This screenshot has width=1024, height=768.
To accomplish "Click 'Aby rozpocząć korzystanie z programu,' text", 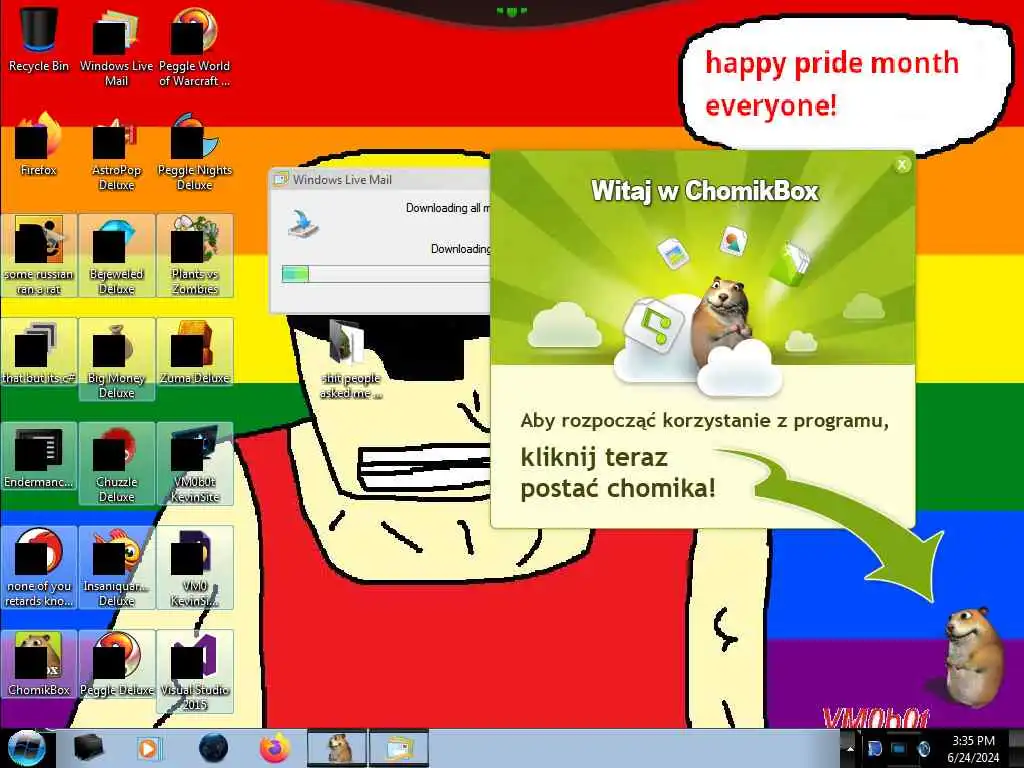I will [x=705, y=421].
